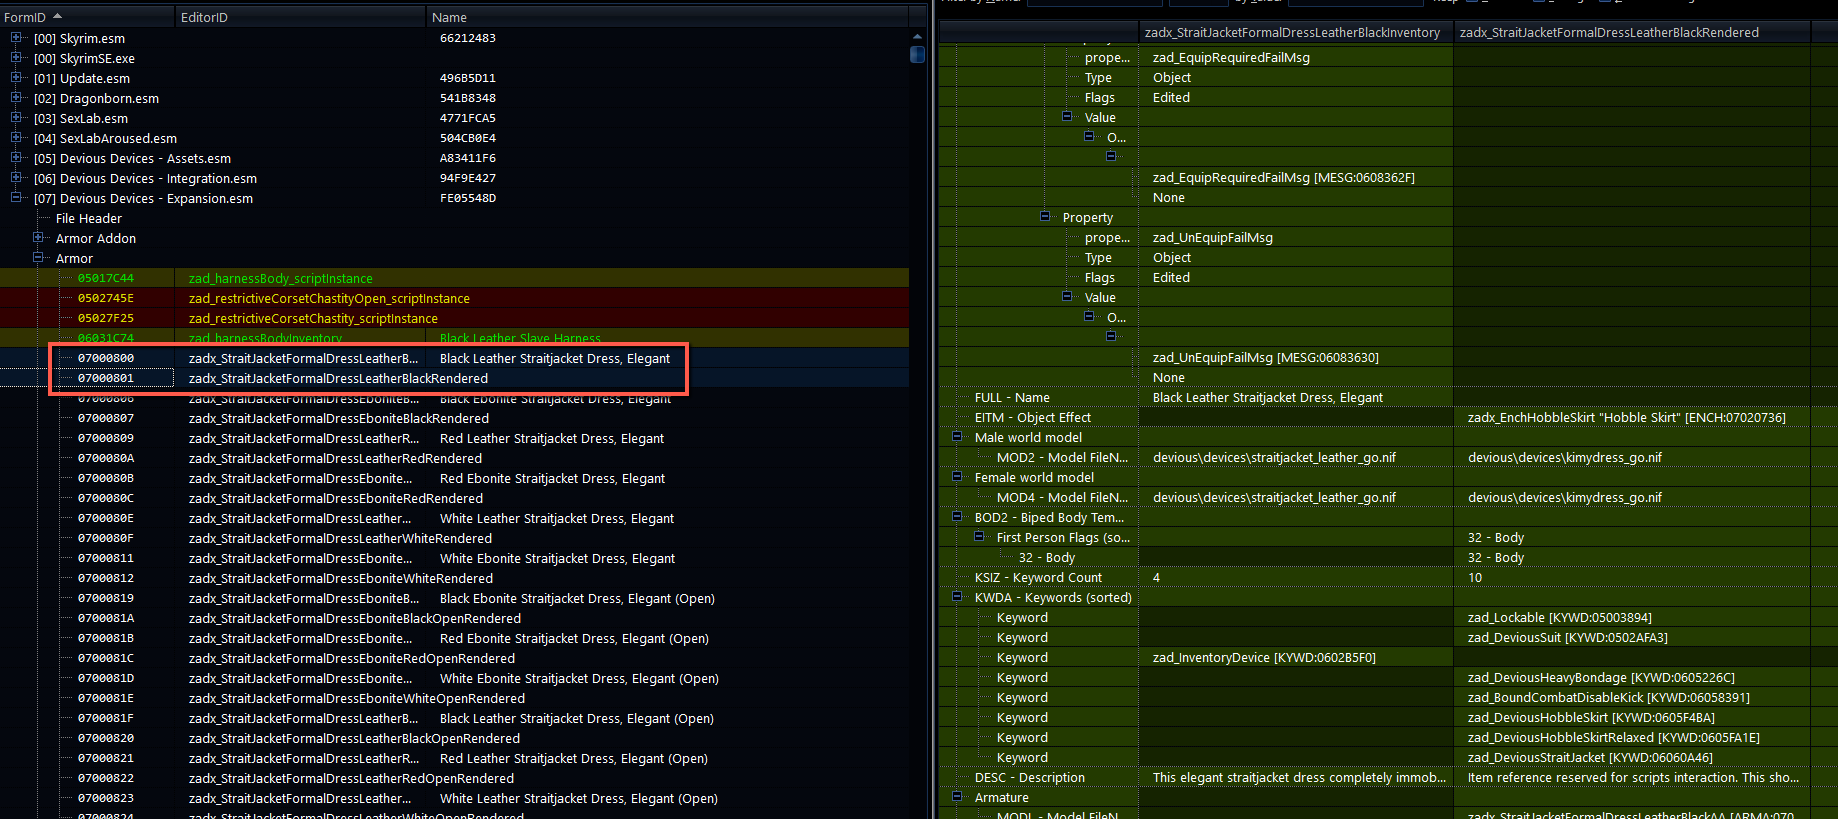Select [03] SexLab.esm plugin

tap(81, 118)
